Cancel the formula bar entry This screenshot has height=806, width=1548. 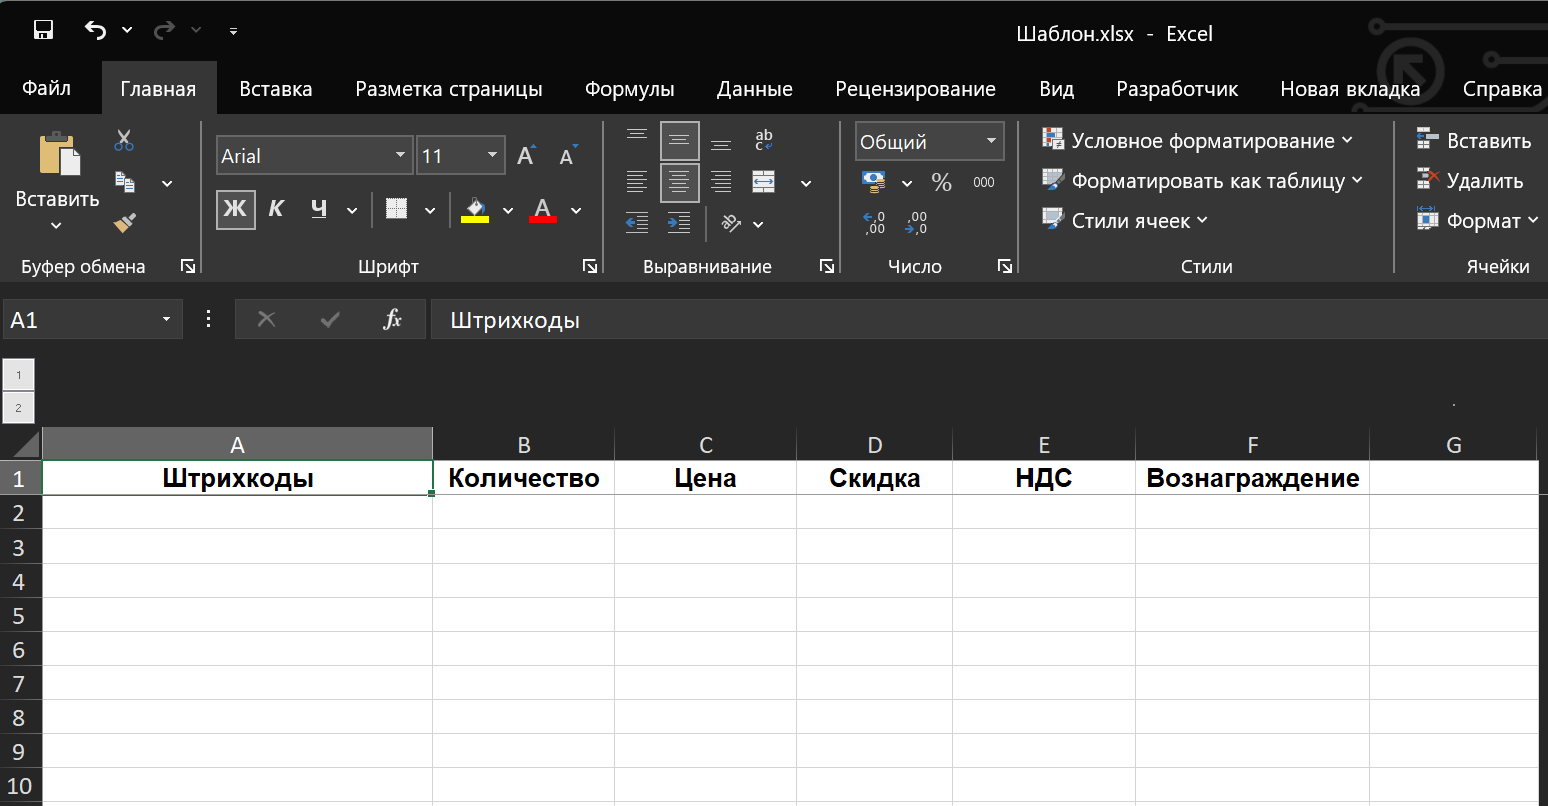[266, 319]
